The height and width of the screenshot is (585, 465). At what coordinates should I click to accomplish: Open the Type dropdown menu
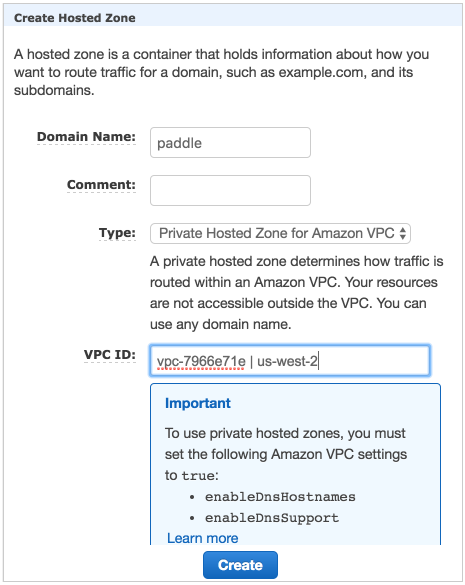point(280,234)
